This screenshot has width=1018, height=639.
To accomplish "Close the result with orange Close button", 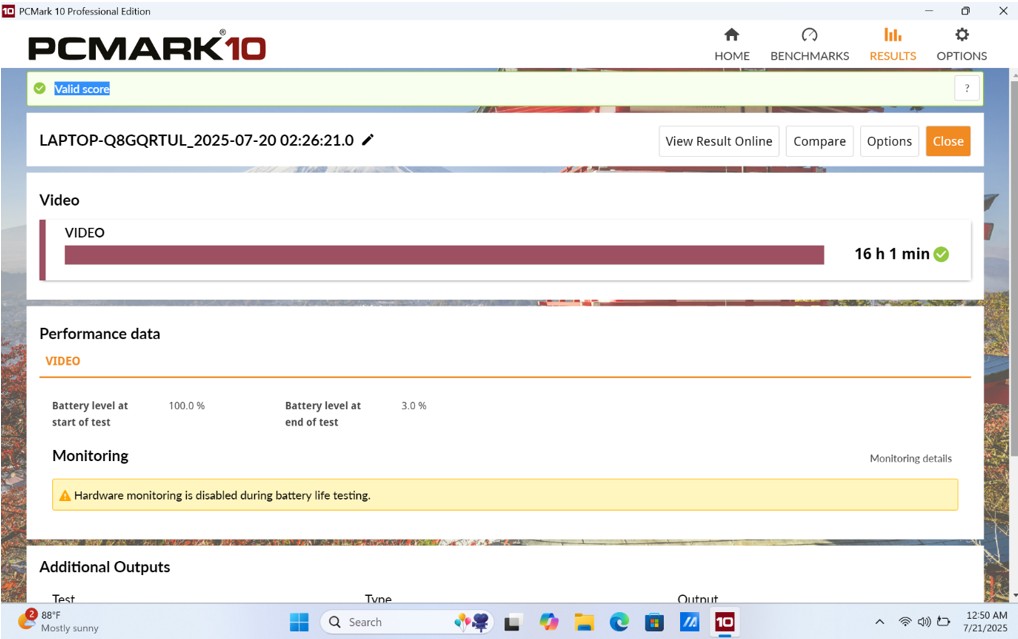I will click(947, 141).
